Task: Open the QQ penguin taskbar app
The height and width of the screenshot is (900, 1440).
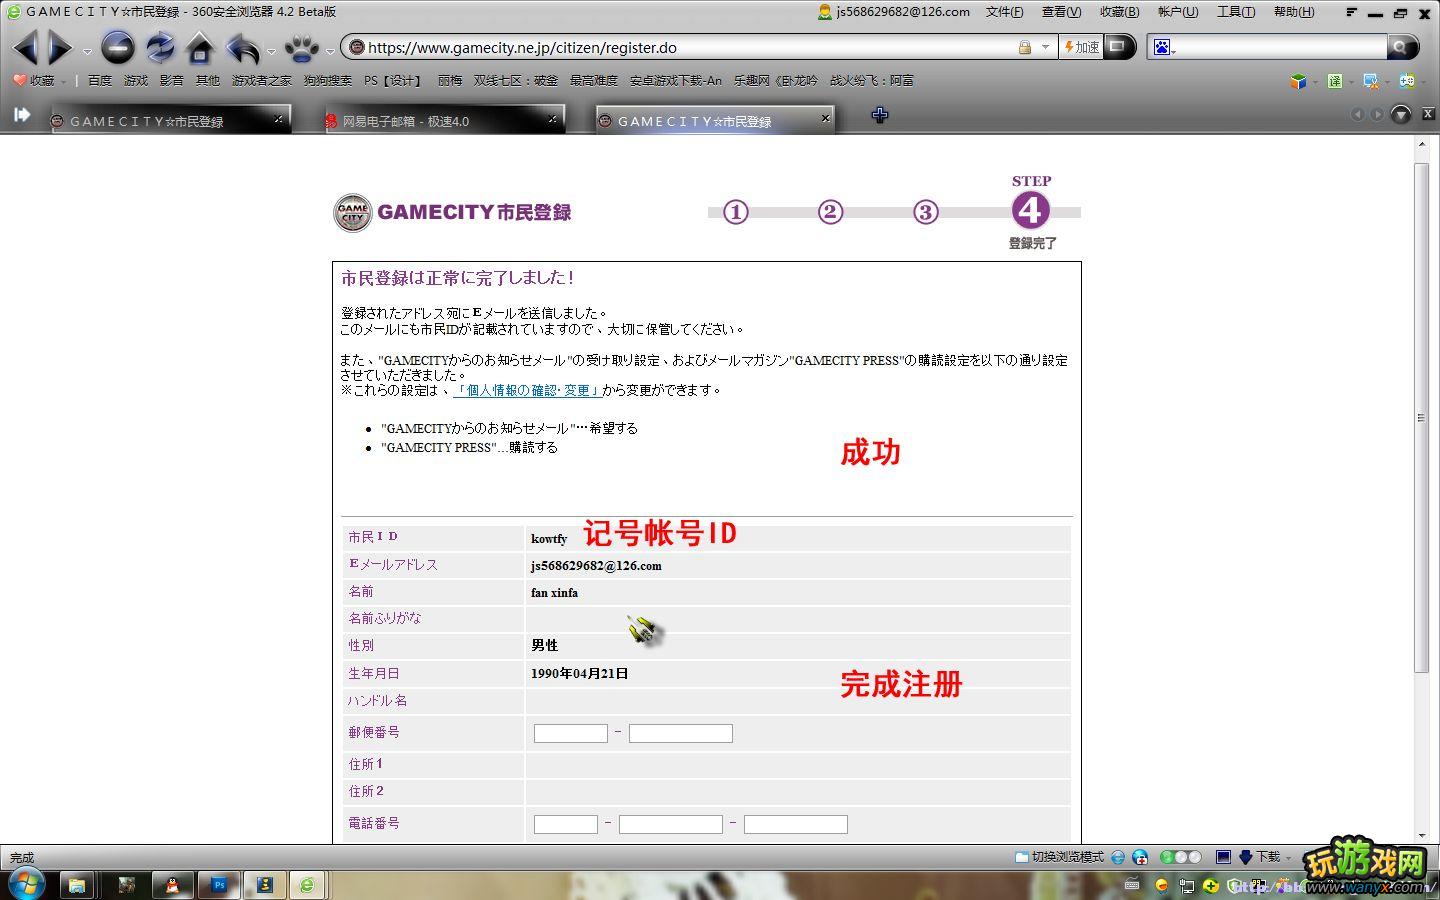Action: coord(173,885)
